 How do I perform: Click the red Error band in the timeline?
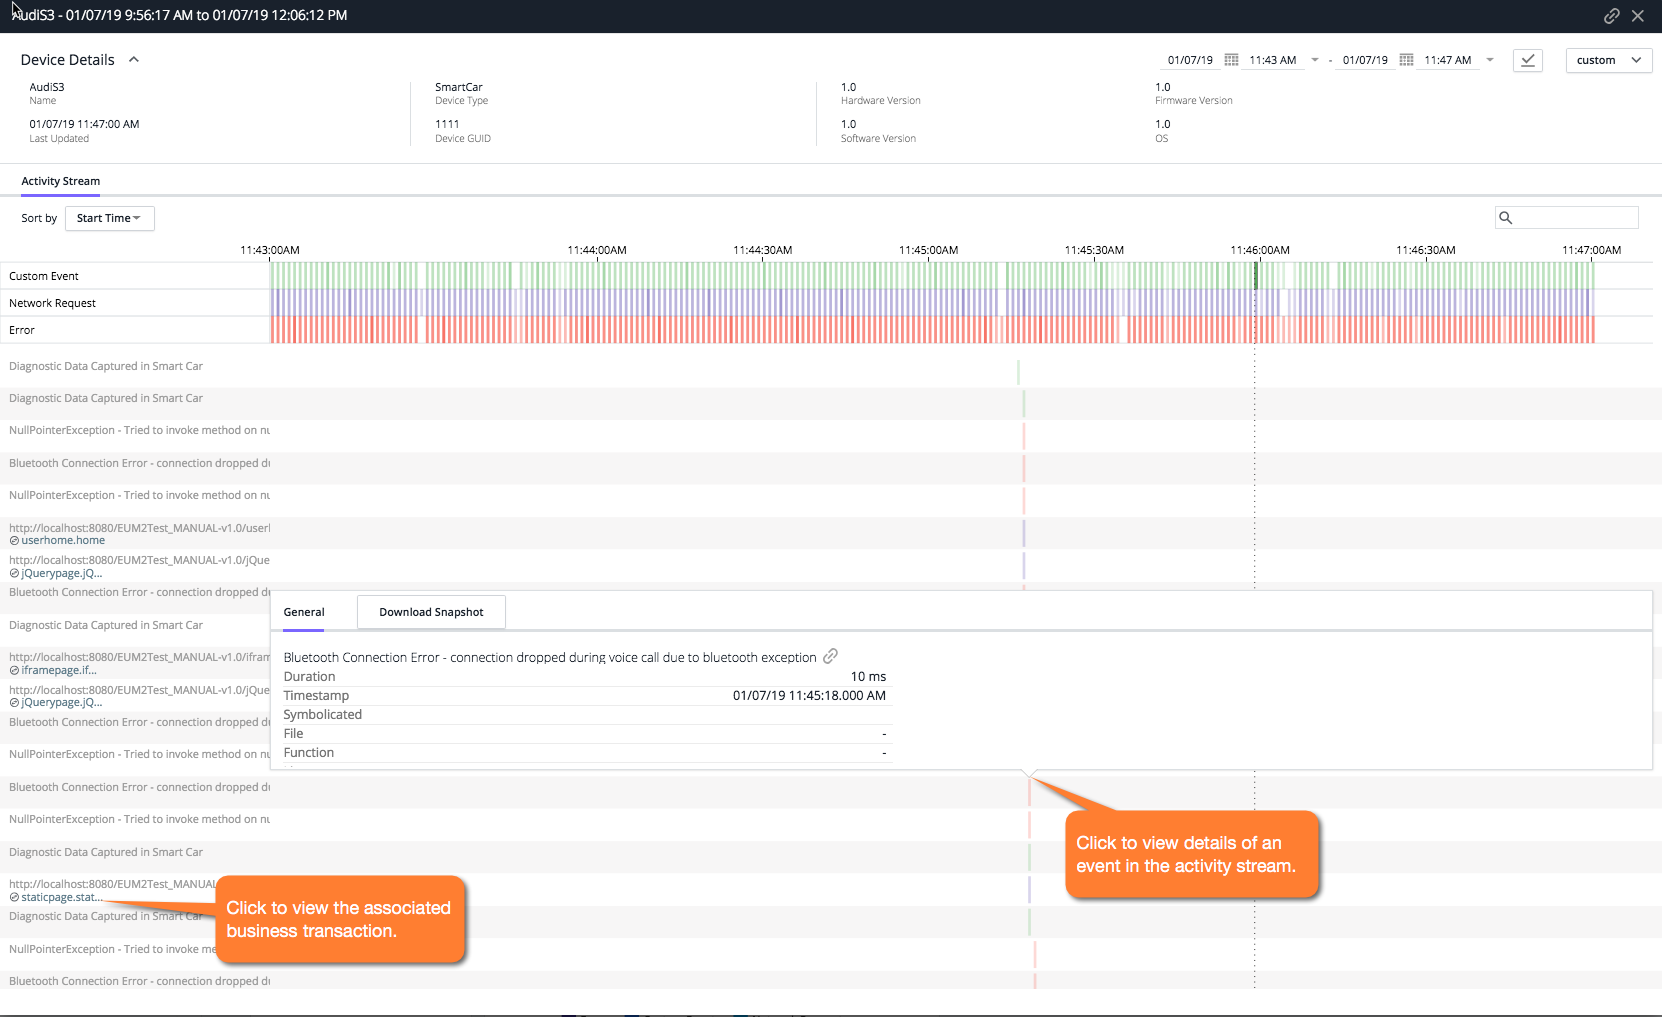tap(932, 330)
